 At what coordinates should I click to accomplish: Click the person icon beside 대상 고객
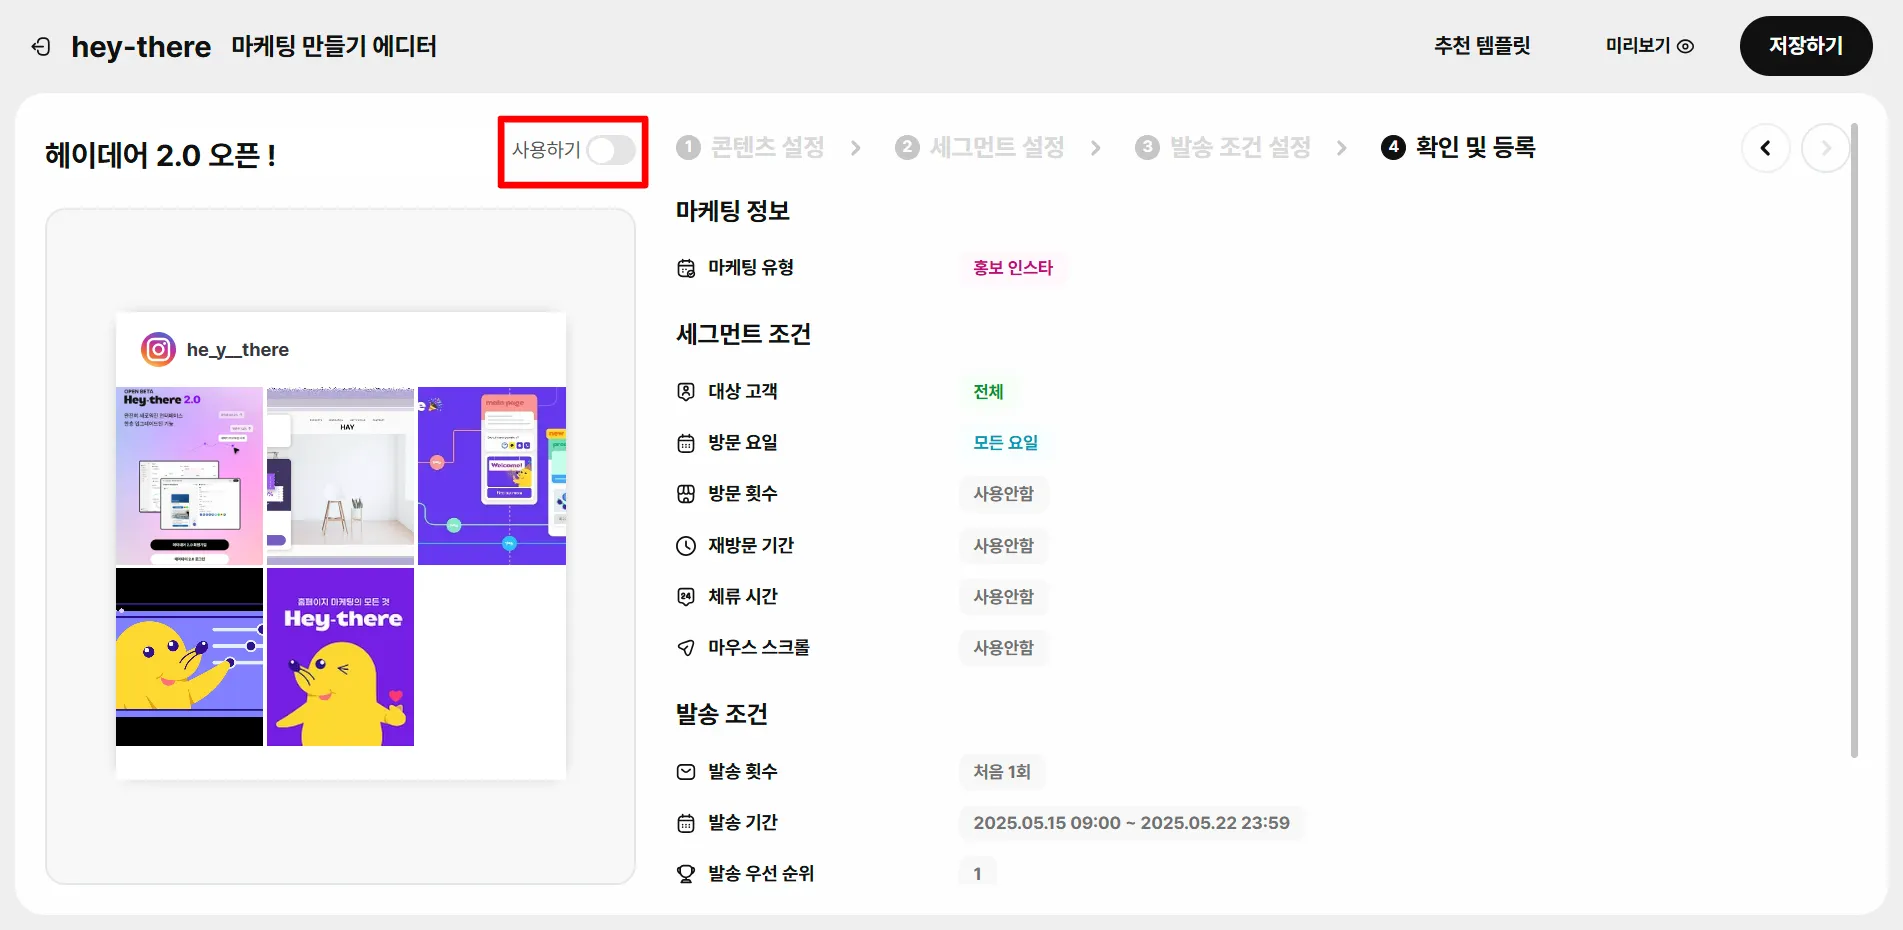tap(686, 392)
